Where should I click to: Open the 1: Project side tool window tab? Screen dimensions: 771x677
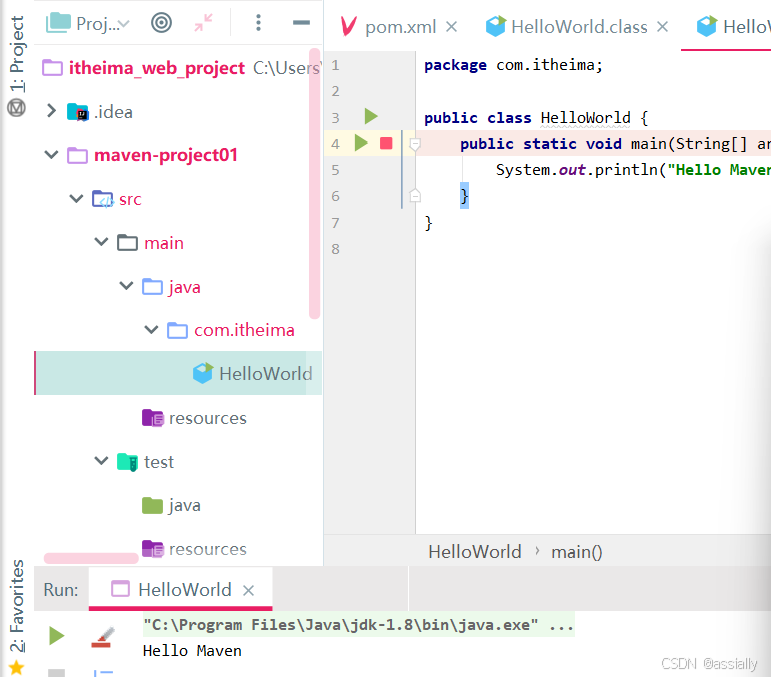pyautogui.click(x=17, y=53)
